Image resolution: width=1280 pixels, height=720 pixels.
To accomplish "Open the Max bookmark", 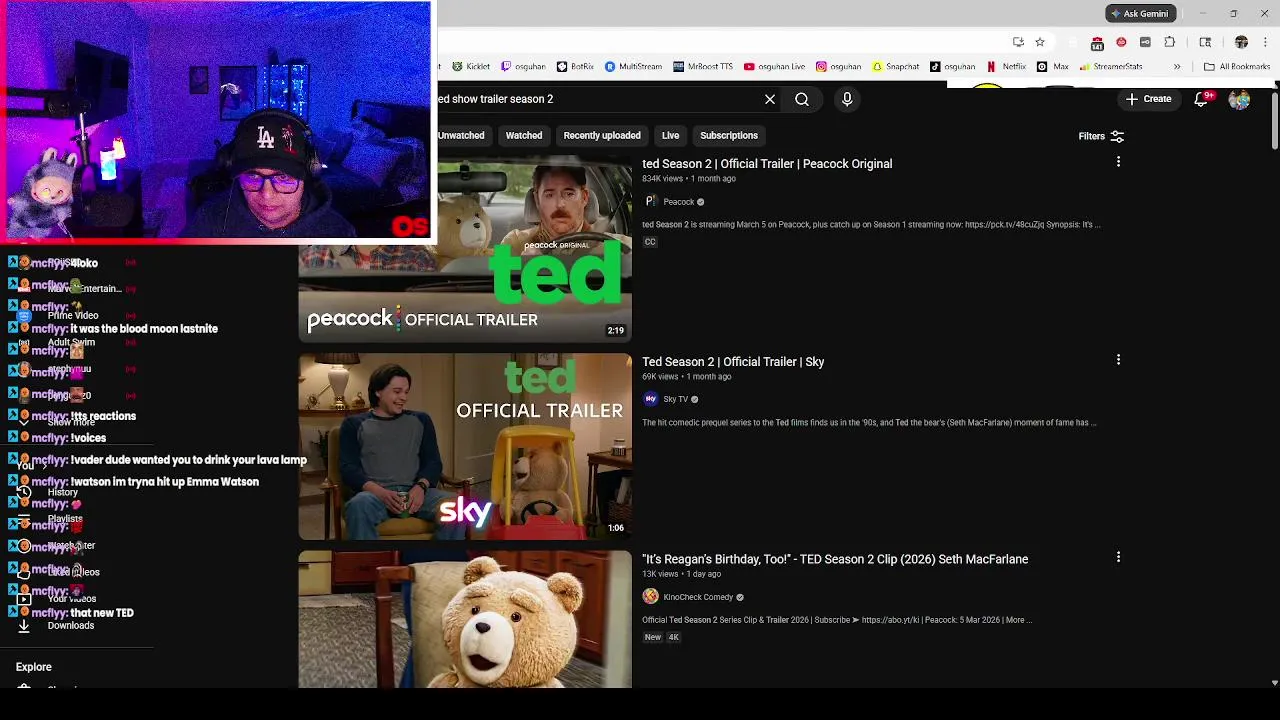I will 1052,67.
